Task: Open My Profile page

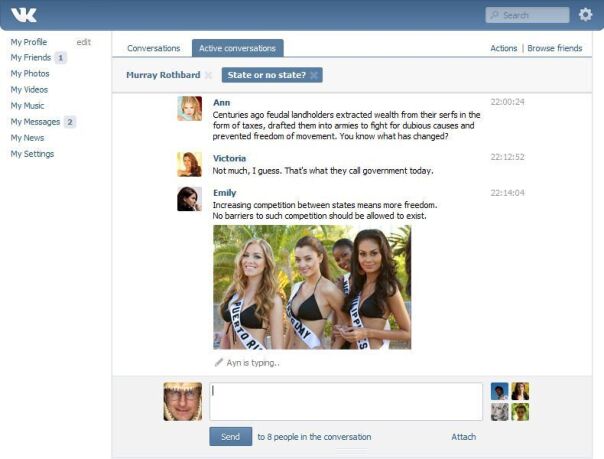Action: (x=29, y=42)
